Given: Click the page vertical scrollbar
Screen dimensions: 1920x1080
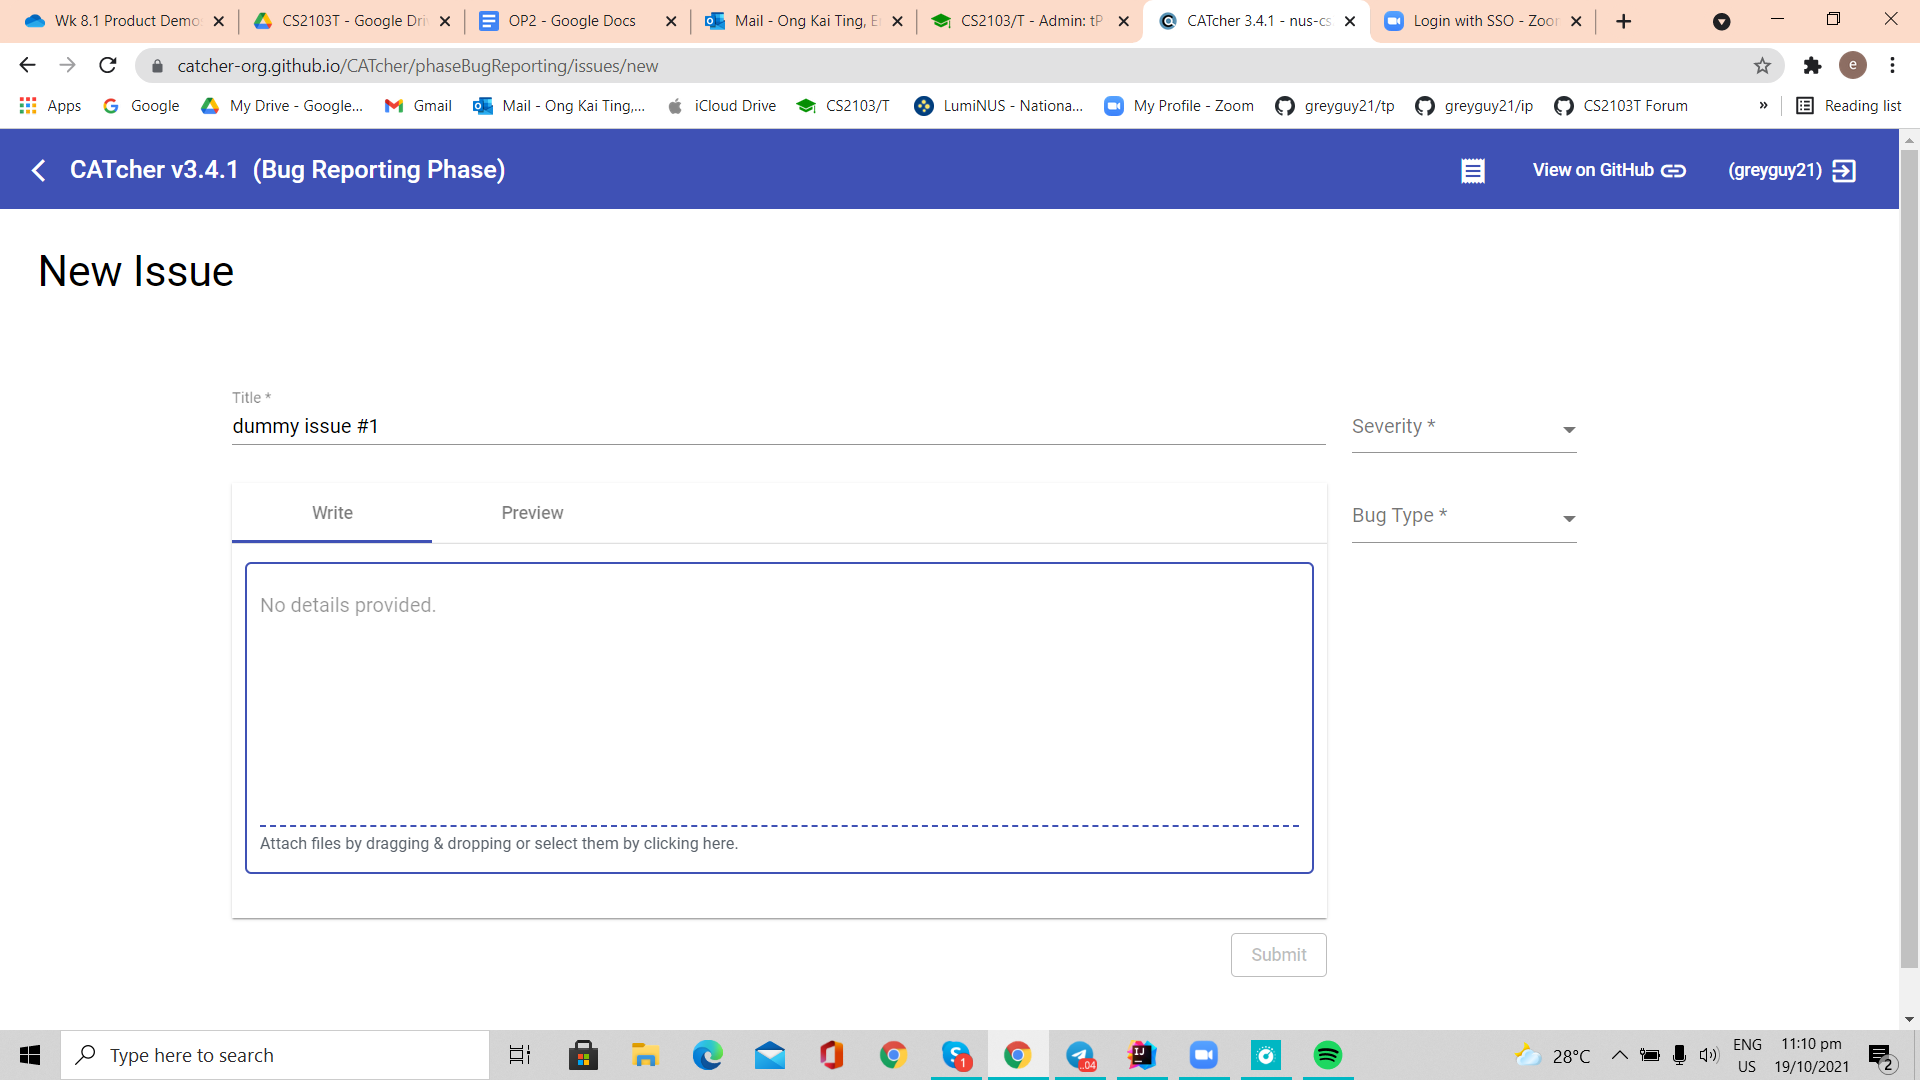Looking at the screenshot, I should 1909,560.
